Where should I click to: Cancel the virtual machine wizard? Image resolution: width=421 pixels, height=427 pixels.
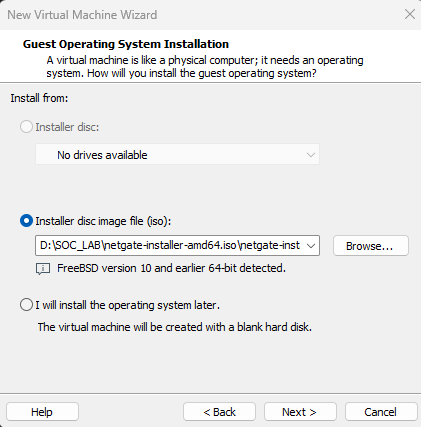(x=381, y=412)
